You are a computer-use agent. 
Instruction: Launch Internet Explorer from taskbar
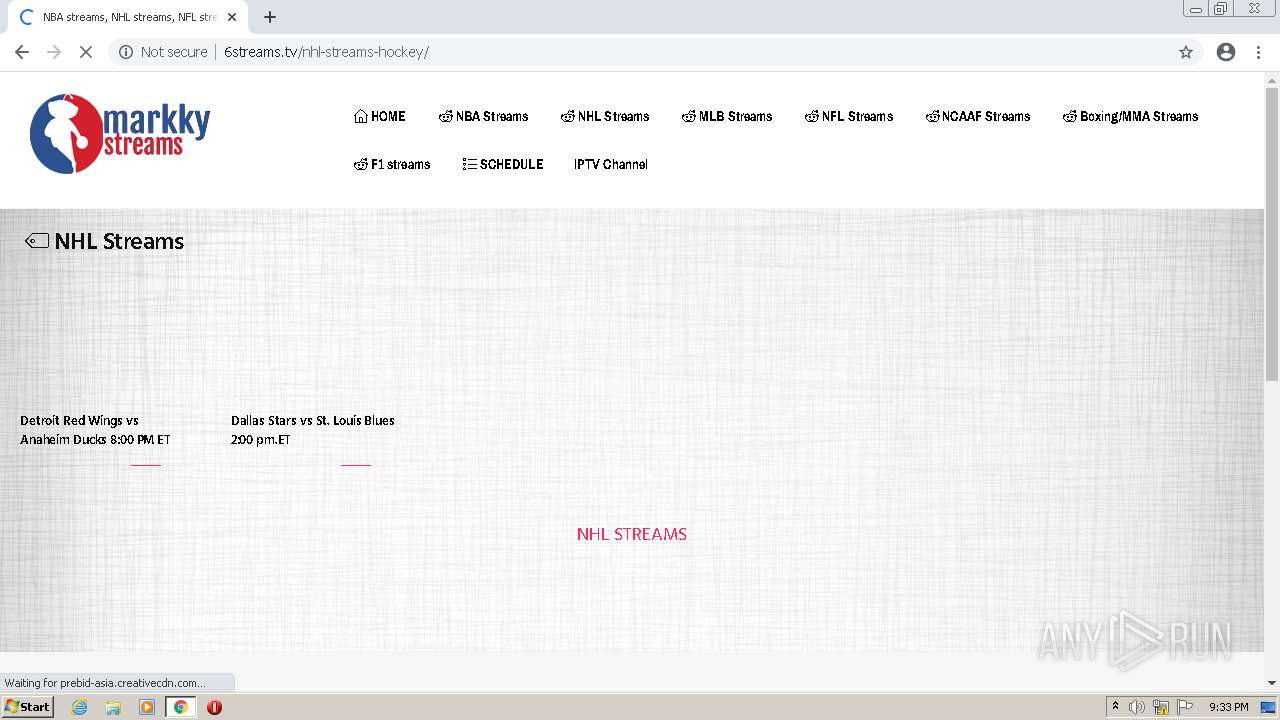(80, 707)
